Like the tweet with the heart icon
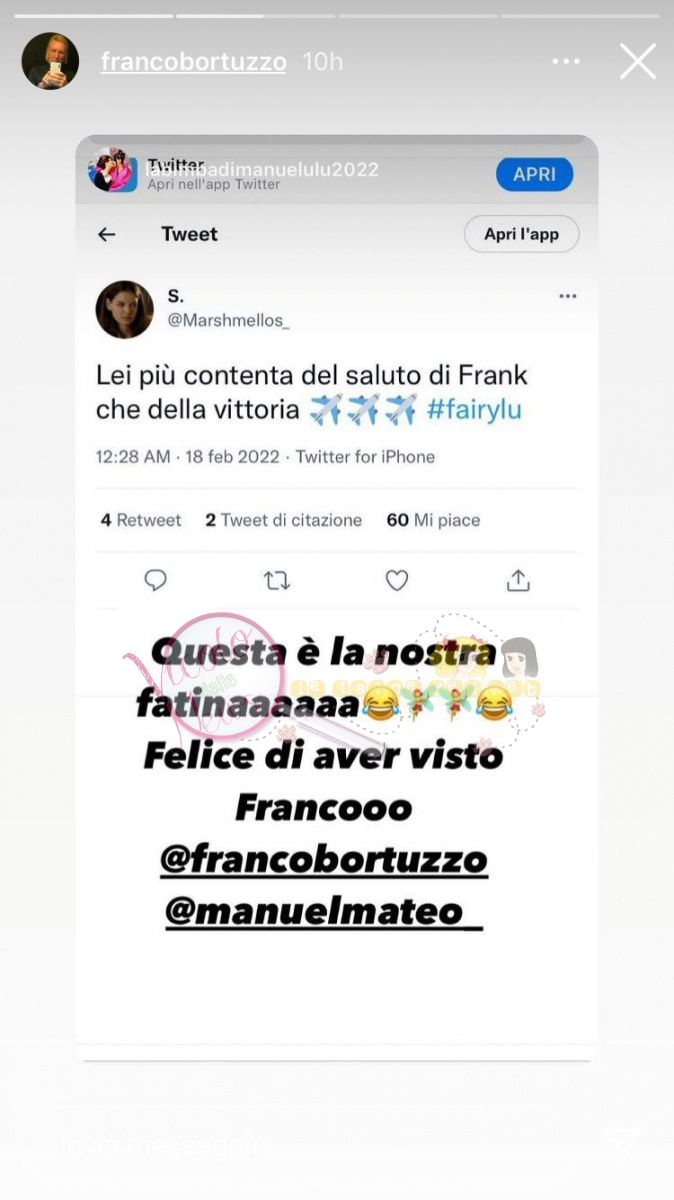 click(397, 580)
